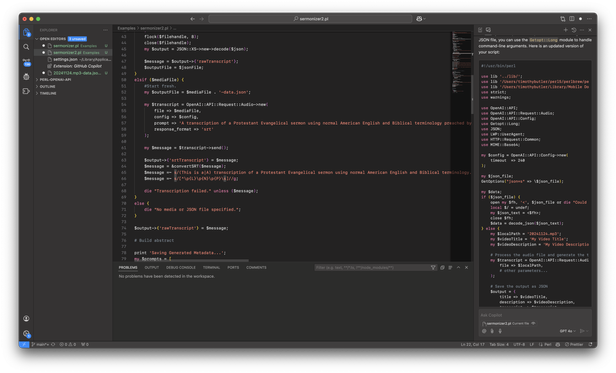Open Copilot status icon in status bar
616x373 pixels.
pos(557,344)
